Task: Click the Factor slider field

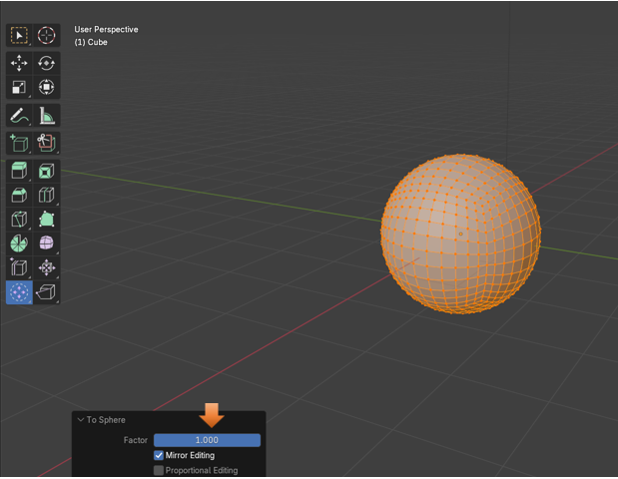Action: 207,440
